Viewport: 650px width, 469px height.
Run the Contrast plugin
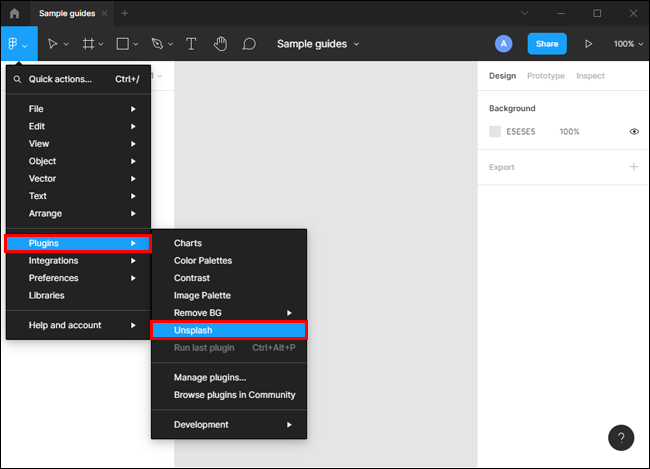(x=229, y=278)
